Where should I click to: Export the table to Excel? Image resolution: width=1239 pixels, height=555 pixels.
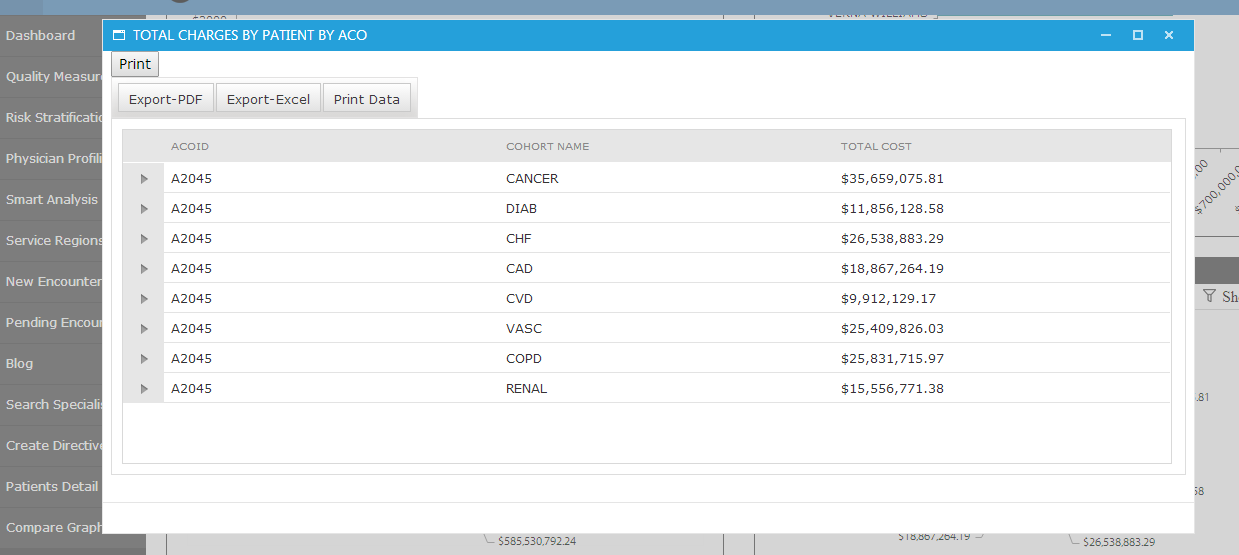coord(268,99)
